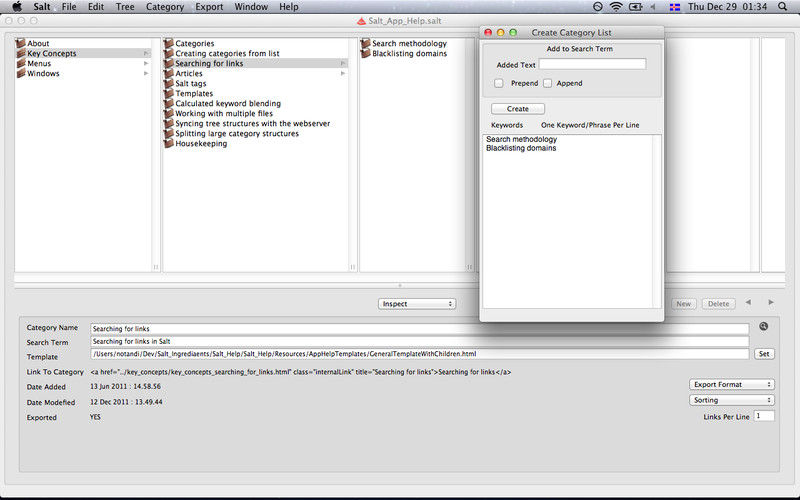Open the Apple menu
800x500 pixels.
17,7
